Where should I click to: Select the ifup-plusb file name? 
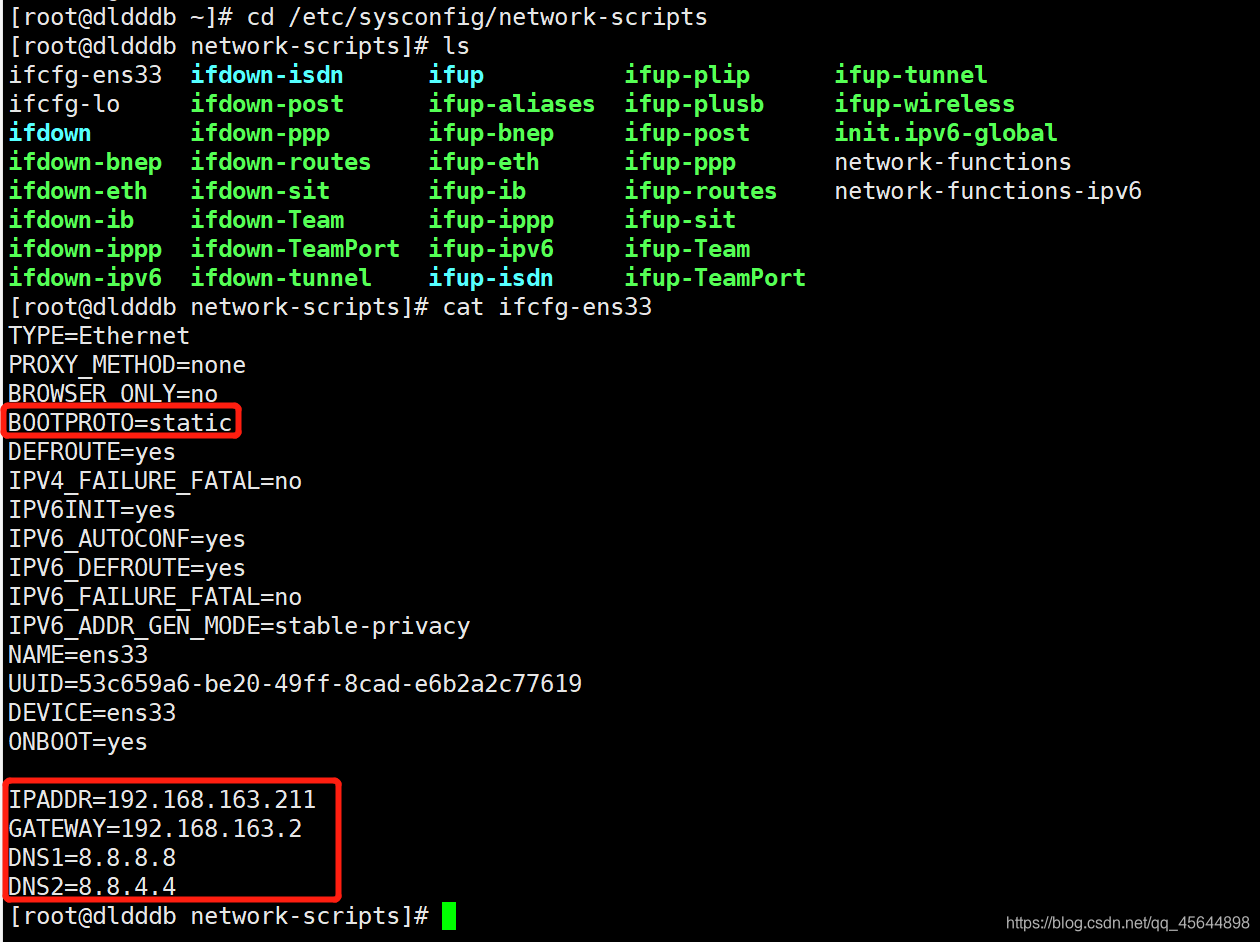click(x=694, y=104)
